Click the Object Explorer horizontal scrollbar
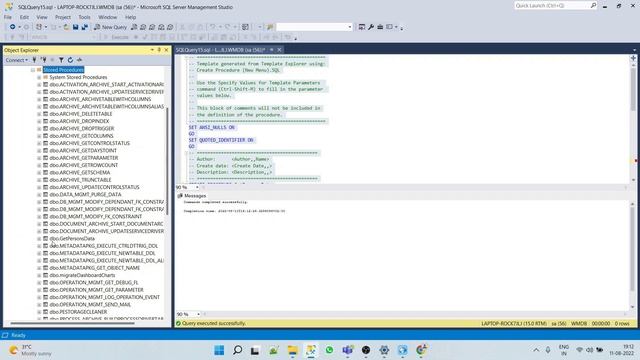640x360 pixels. (x=72, y=323)
